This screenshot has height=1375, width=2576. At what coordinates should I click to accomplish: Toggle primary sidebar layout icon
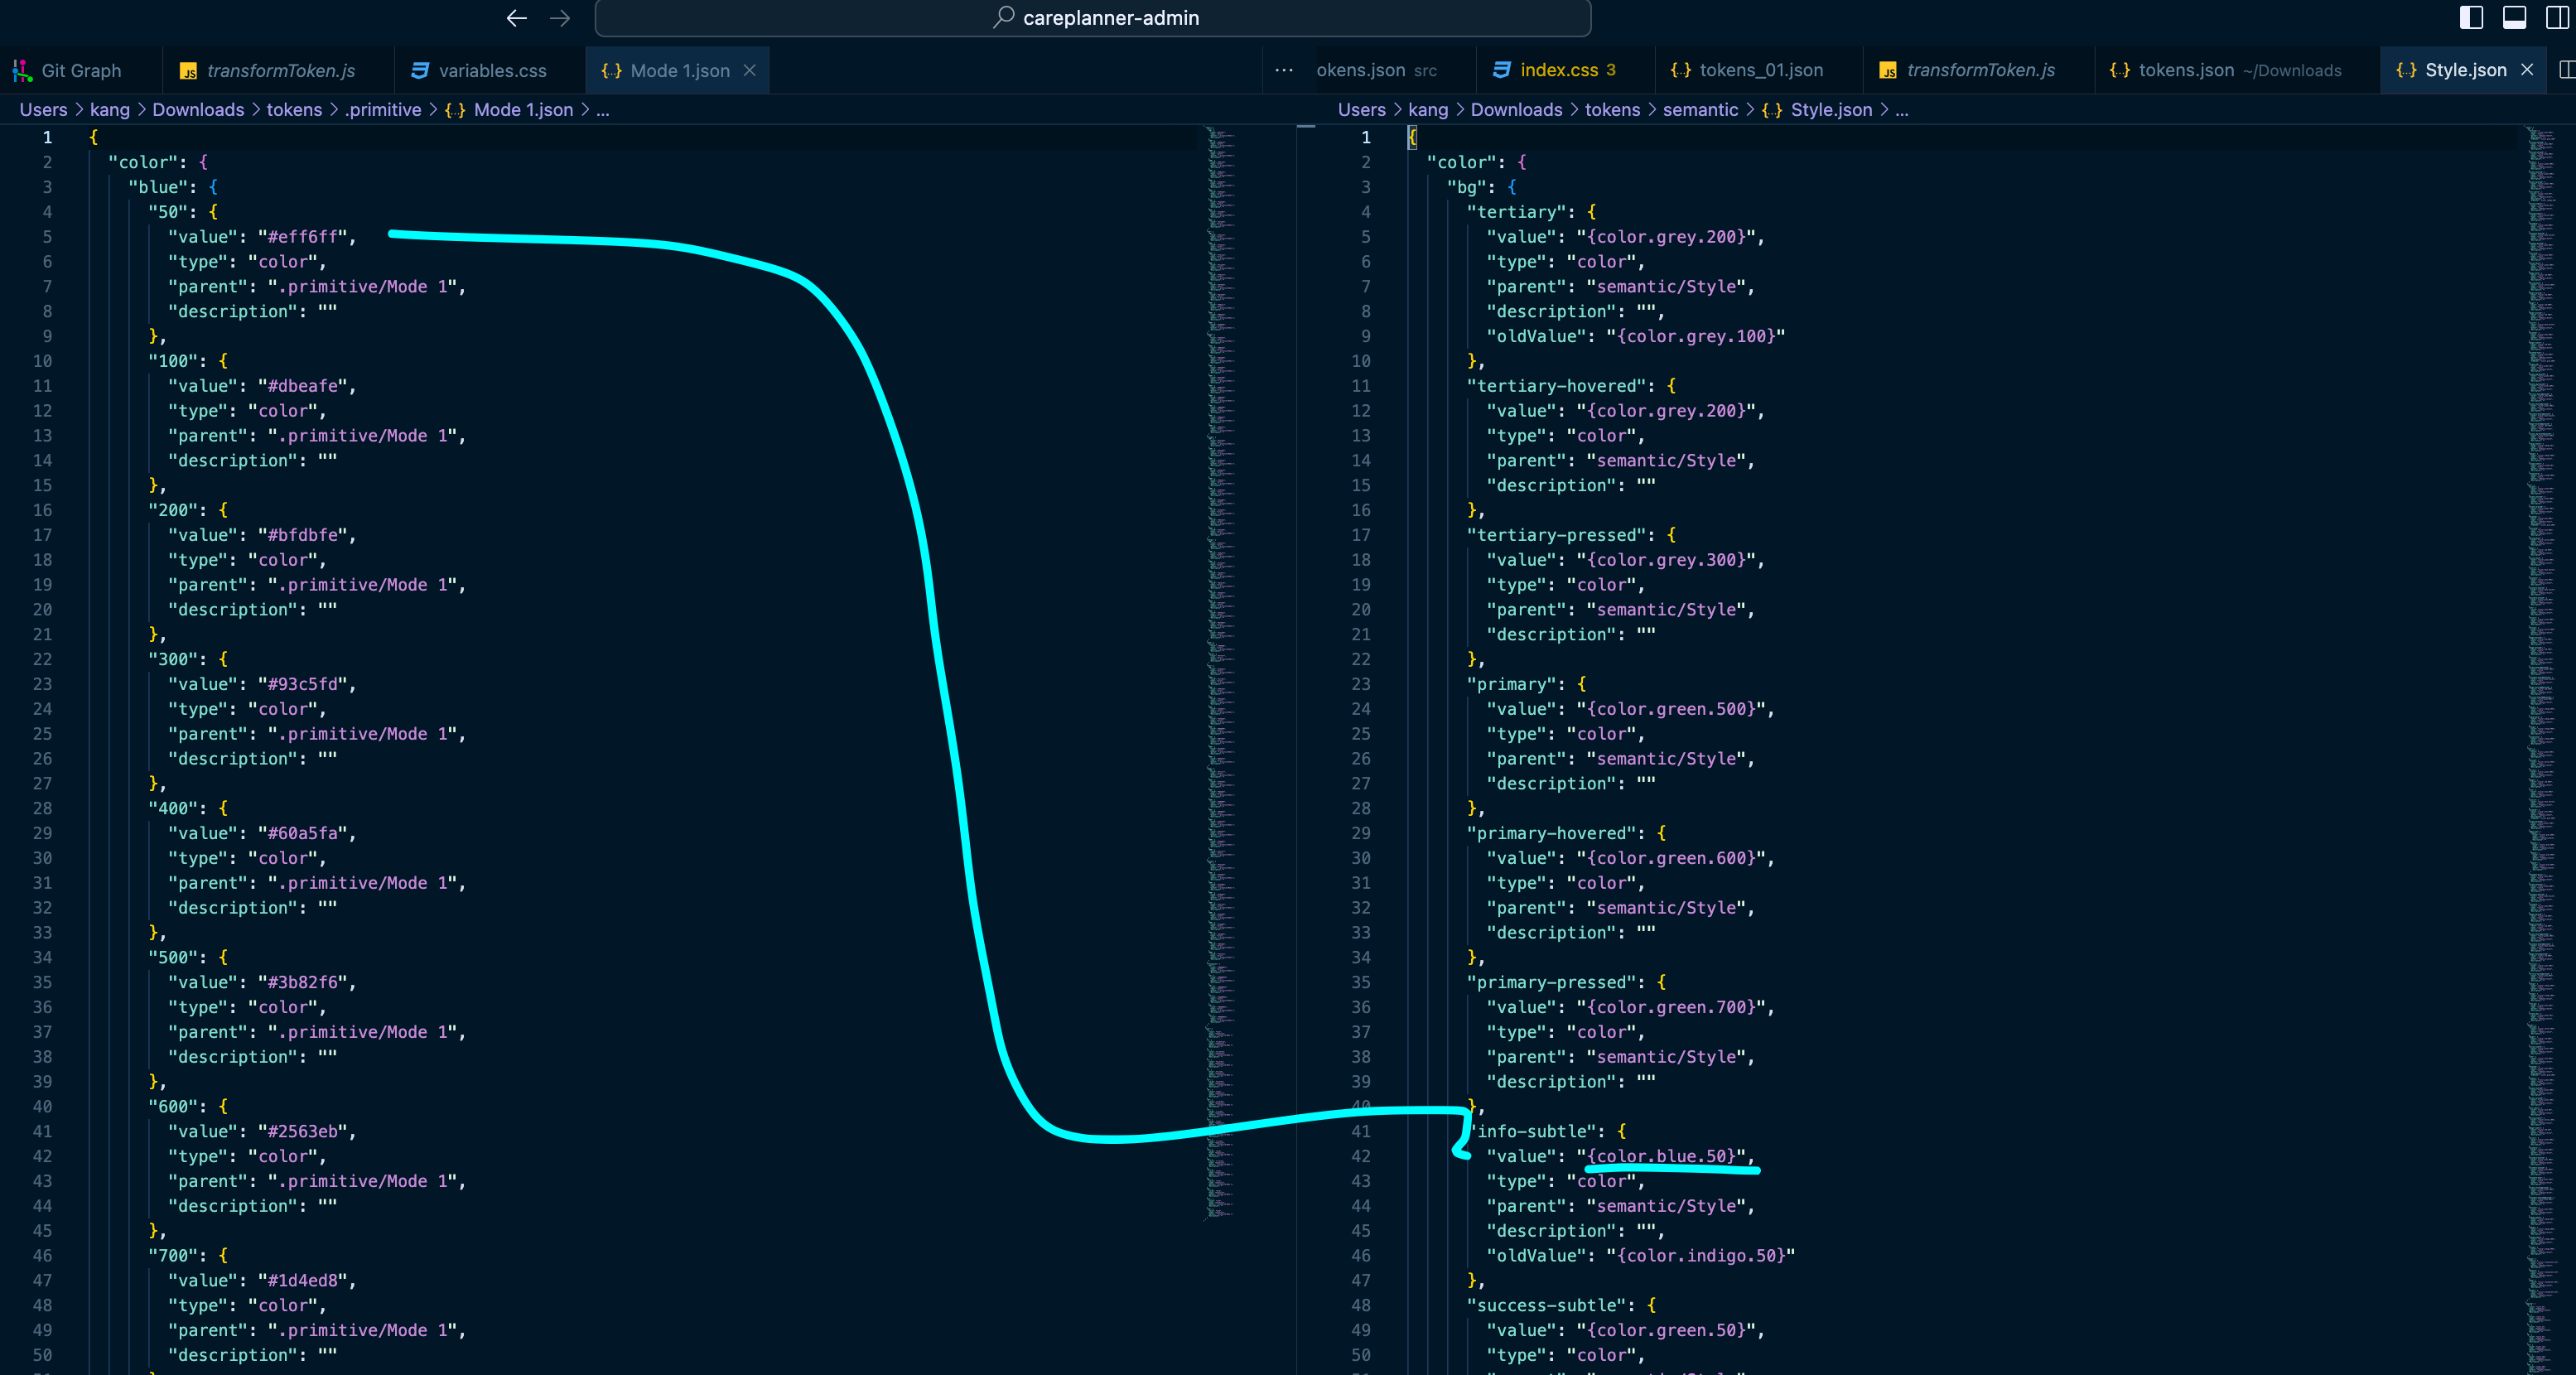2471,17
